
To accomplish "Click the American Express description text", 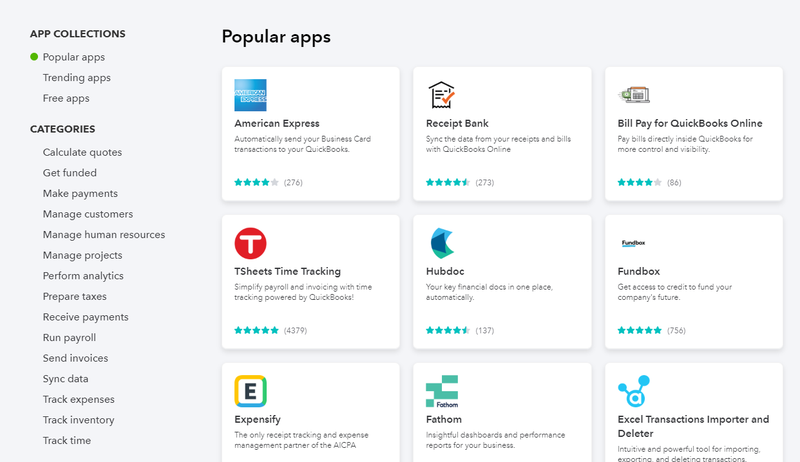I will pyautogui.click(x=303, y=144).
